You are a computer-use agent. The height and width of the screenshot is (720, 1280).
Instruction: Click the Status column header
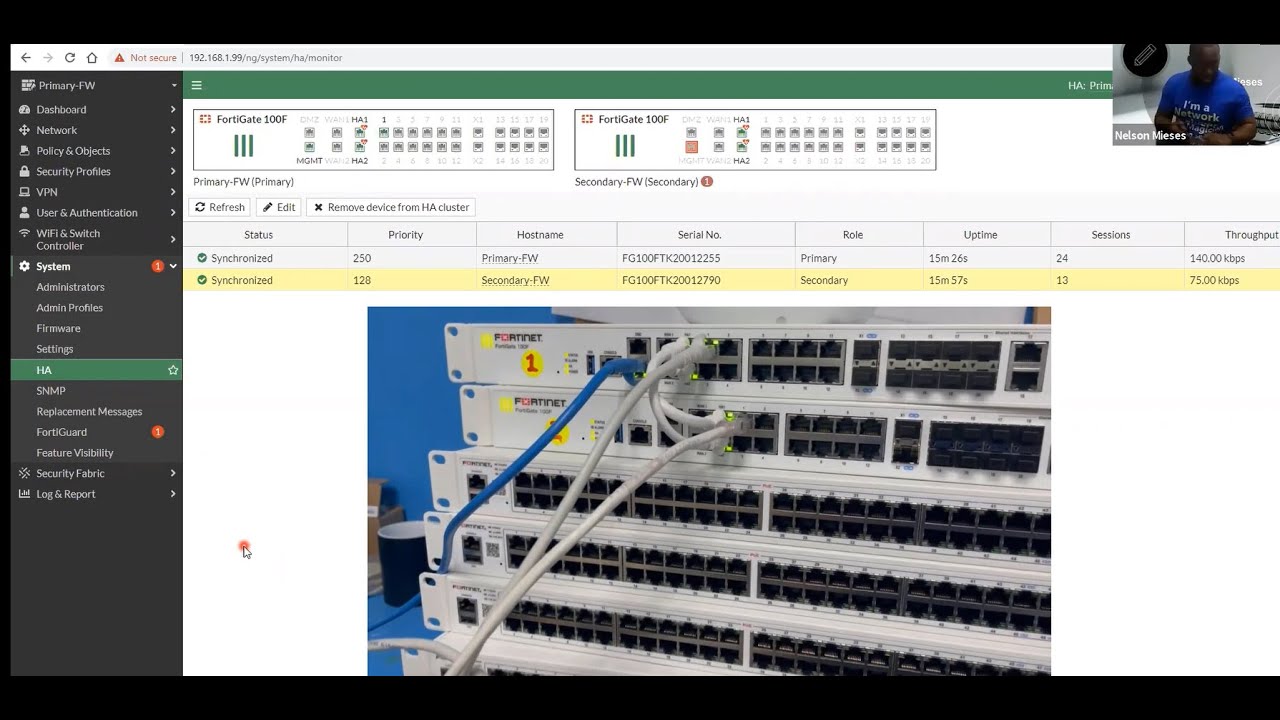pos(265,234)
